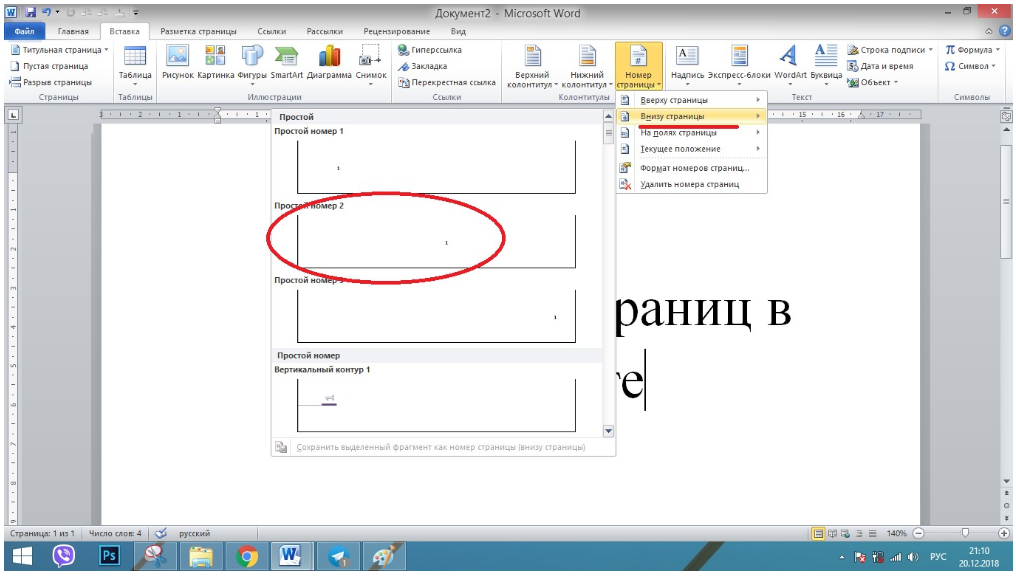Switch to the Ссылки tab
This screenshot has width=1016, height=576.
point(271,31)
